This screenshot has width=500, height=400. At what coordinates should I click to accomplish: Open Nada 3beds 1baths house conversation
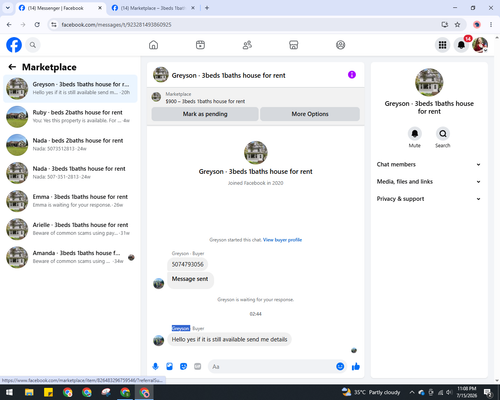pos(70,173)
